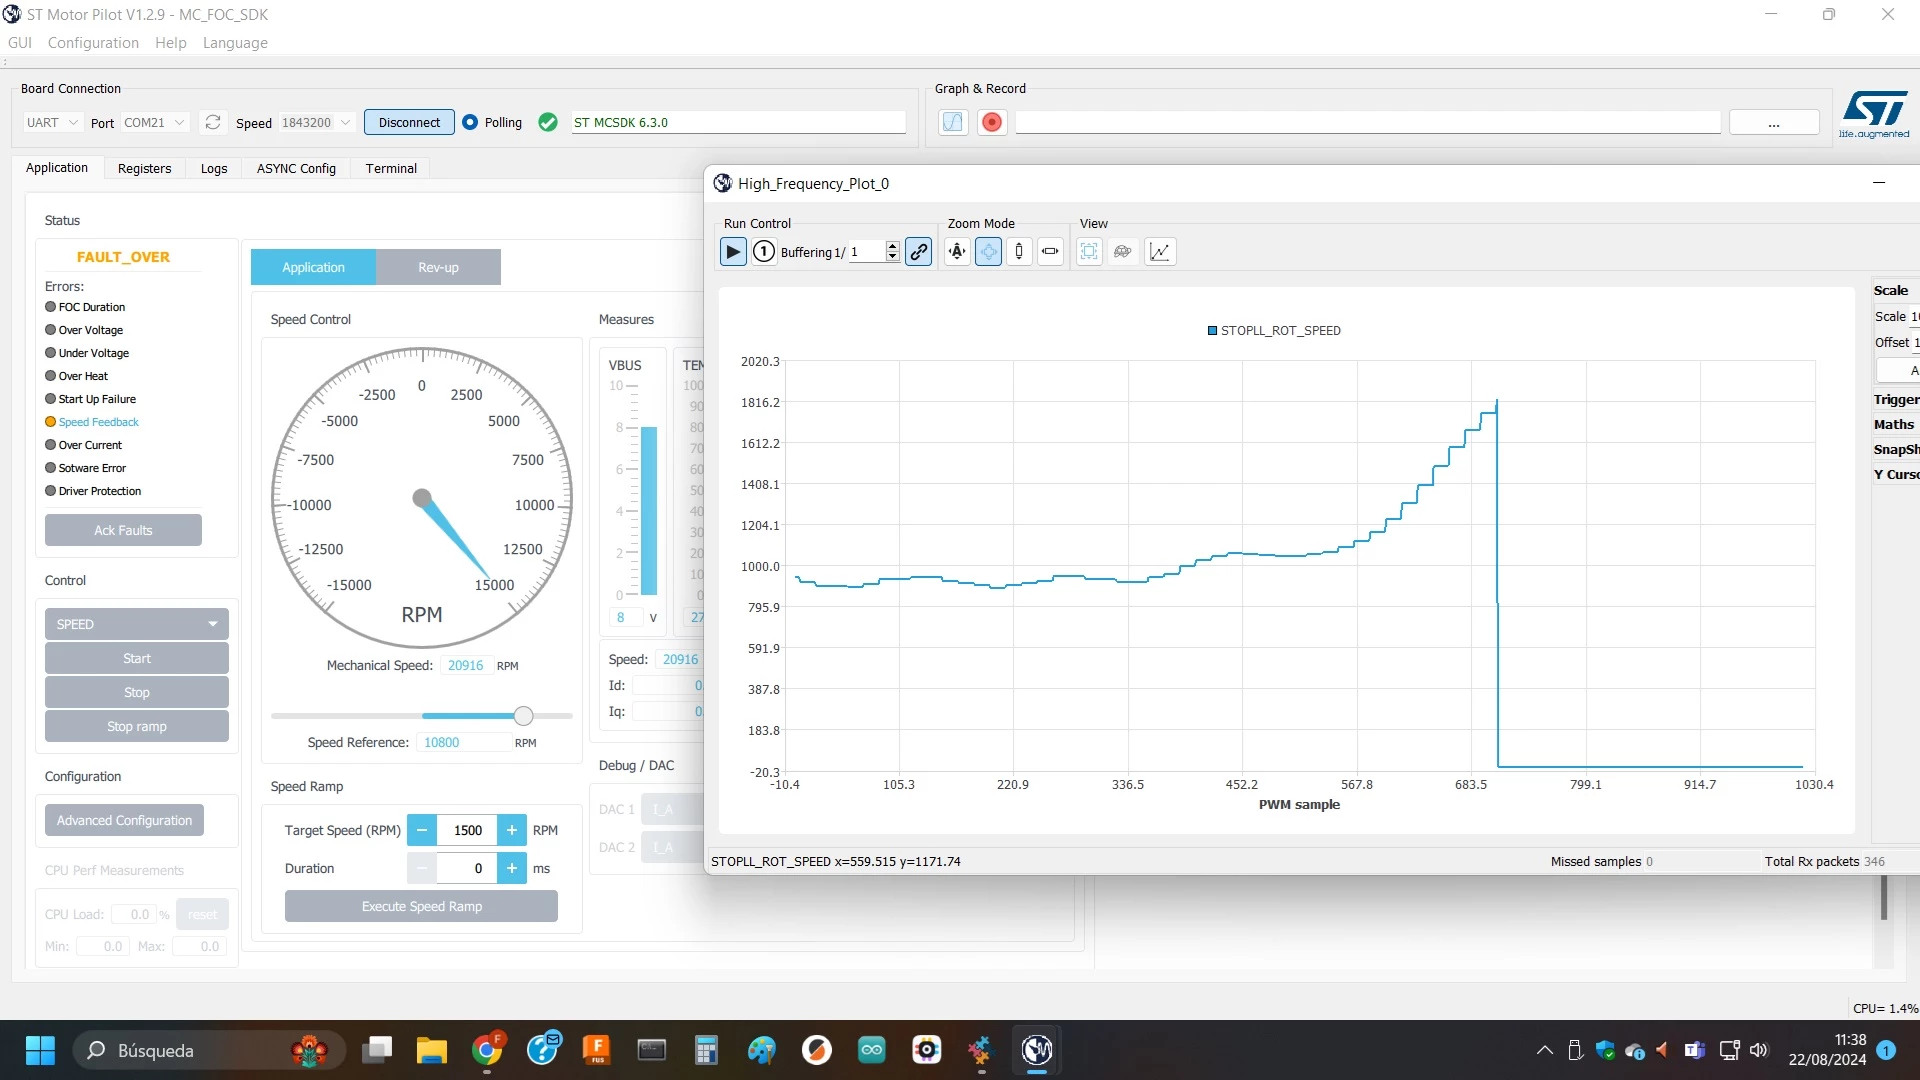Screen dimensions: 1920x1080
Task: Click the Ack Faults button
Action: tap(123, 530)
